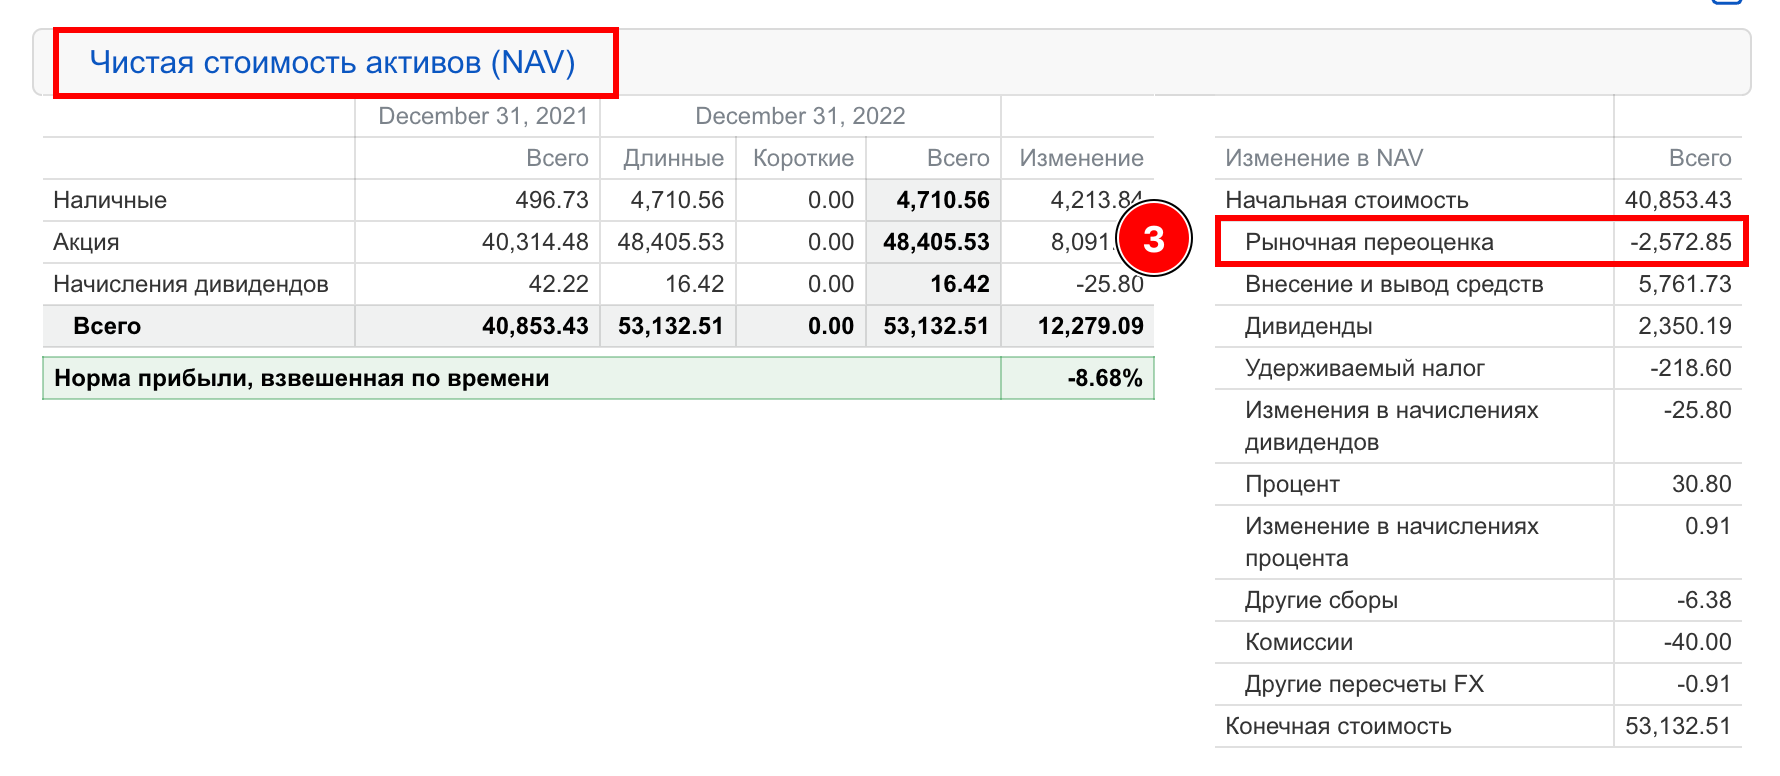Viewport: 1780px width, 776px height.
Task: Click the Начисления дивидендов row label
Action: (x=191, y=284)
